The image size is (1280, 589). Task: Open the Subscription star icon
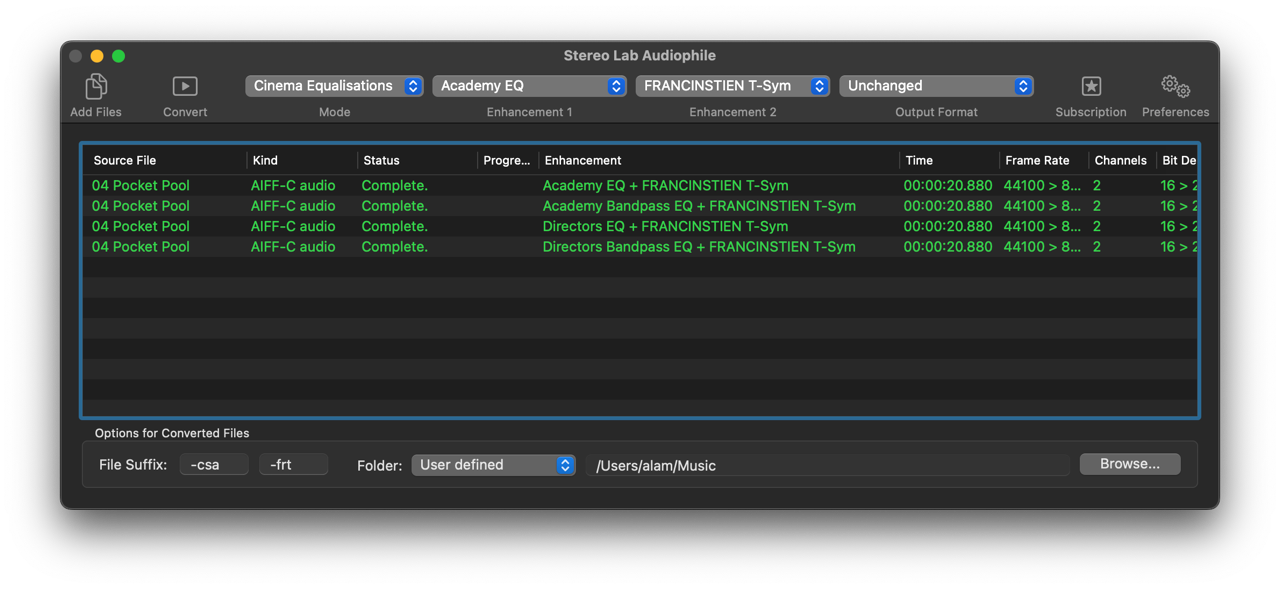tap(1090, 87)
